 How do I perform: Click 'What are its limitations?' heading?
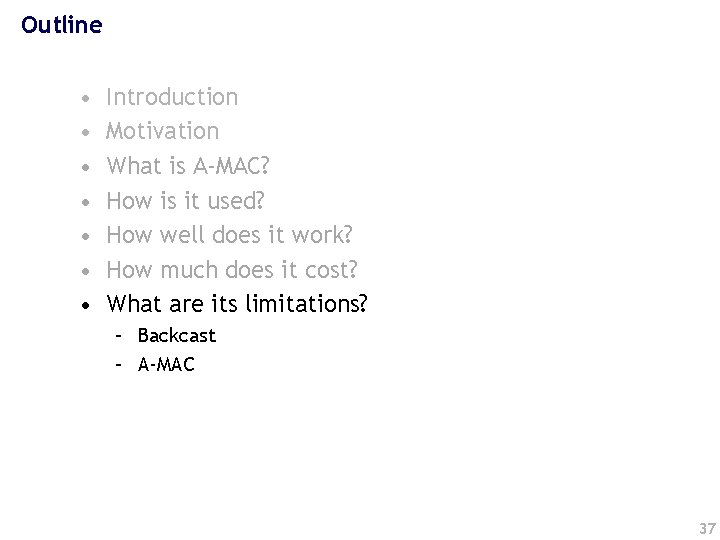[237, 304]
